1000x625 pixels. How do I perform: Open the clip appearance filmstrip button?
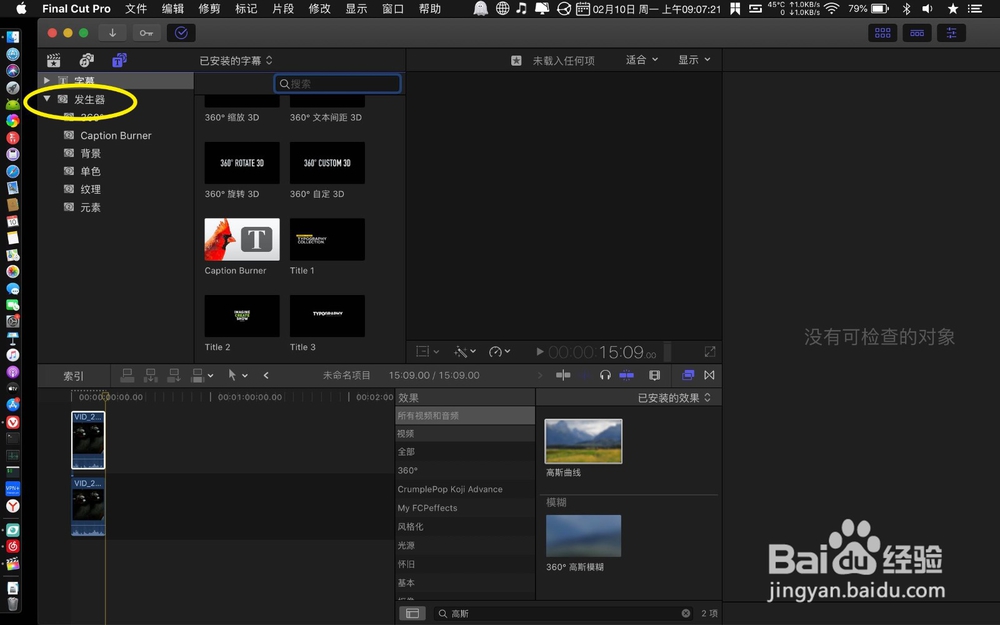pyautogui.click(x=654, y=375)
